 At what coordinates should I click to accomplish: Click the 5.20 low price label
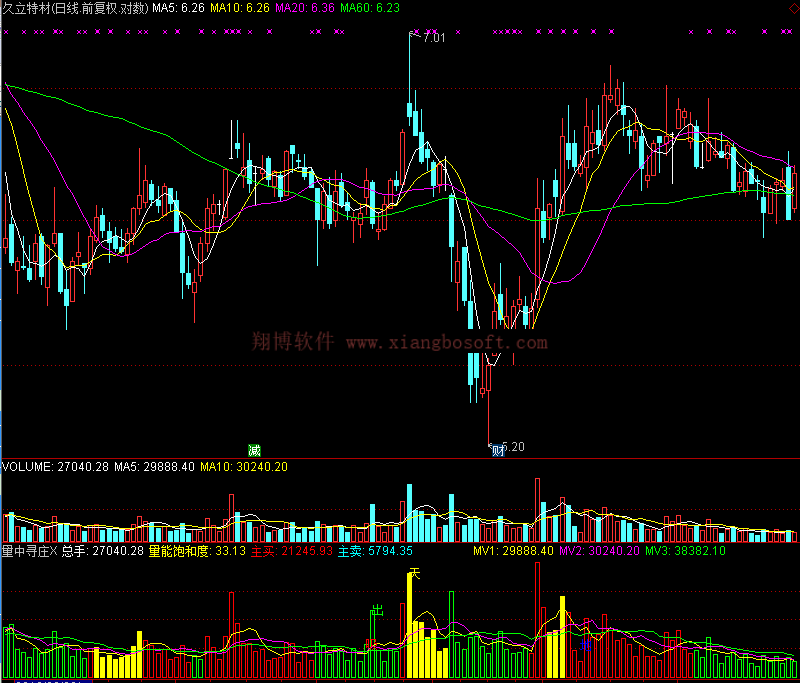[x=514, y=447]
